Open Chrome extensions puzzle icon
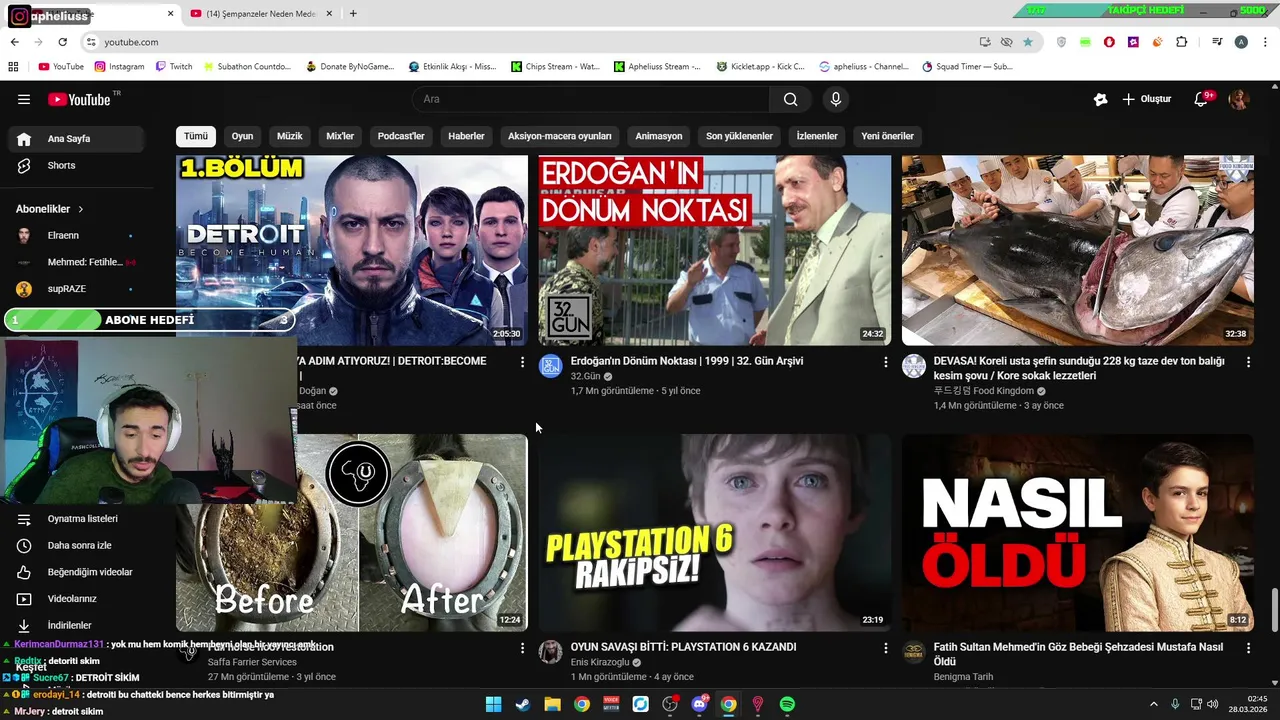This screenshot has height=720, width=1280. click(1182, 42)
